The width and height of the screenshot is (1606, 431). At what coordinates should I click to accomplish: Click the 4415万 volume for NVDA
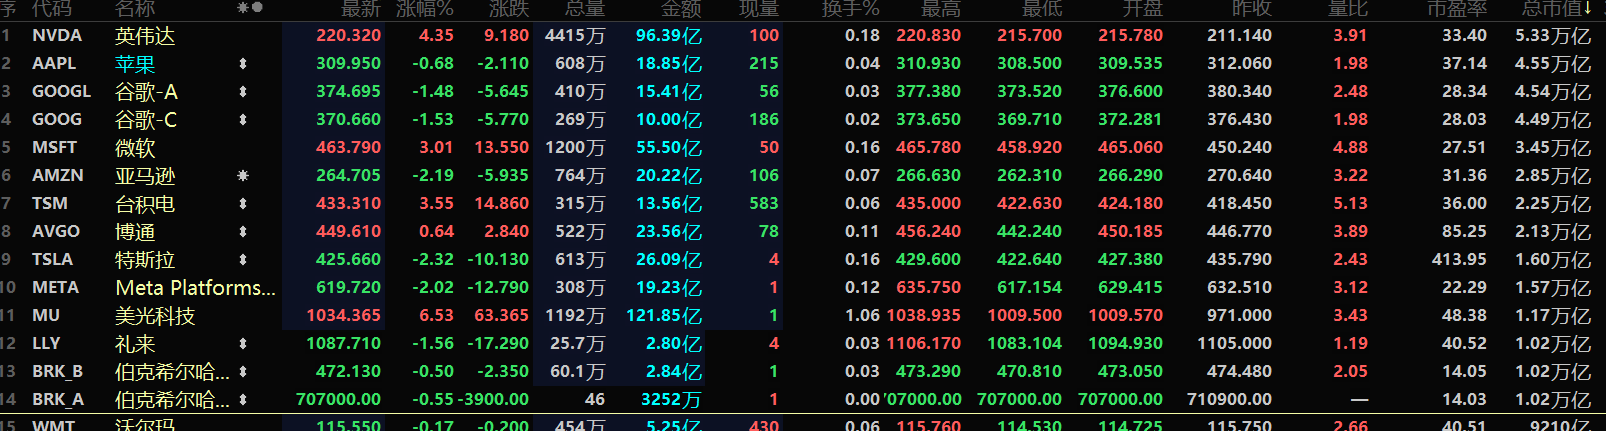[x=575, y=36]
